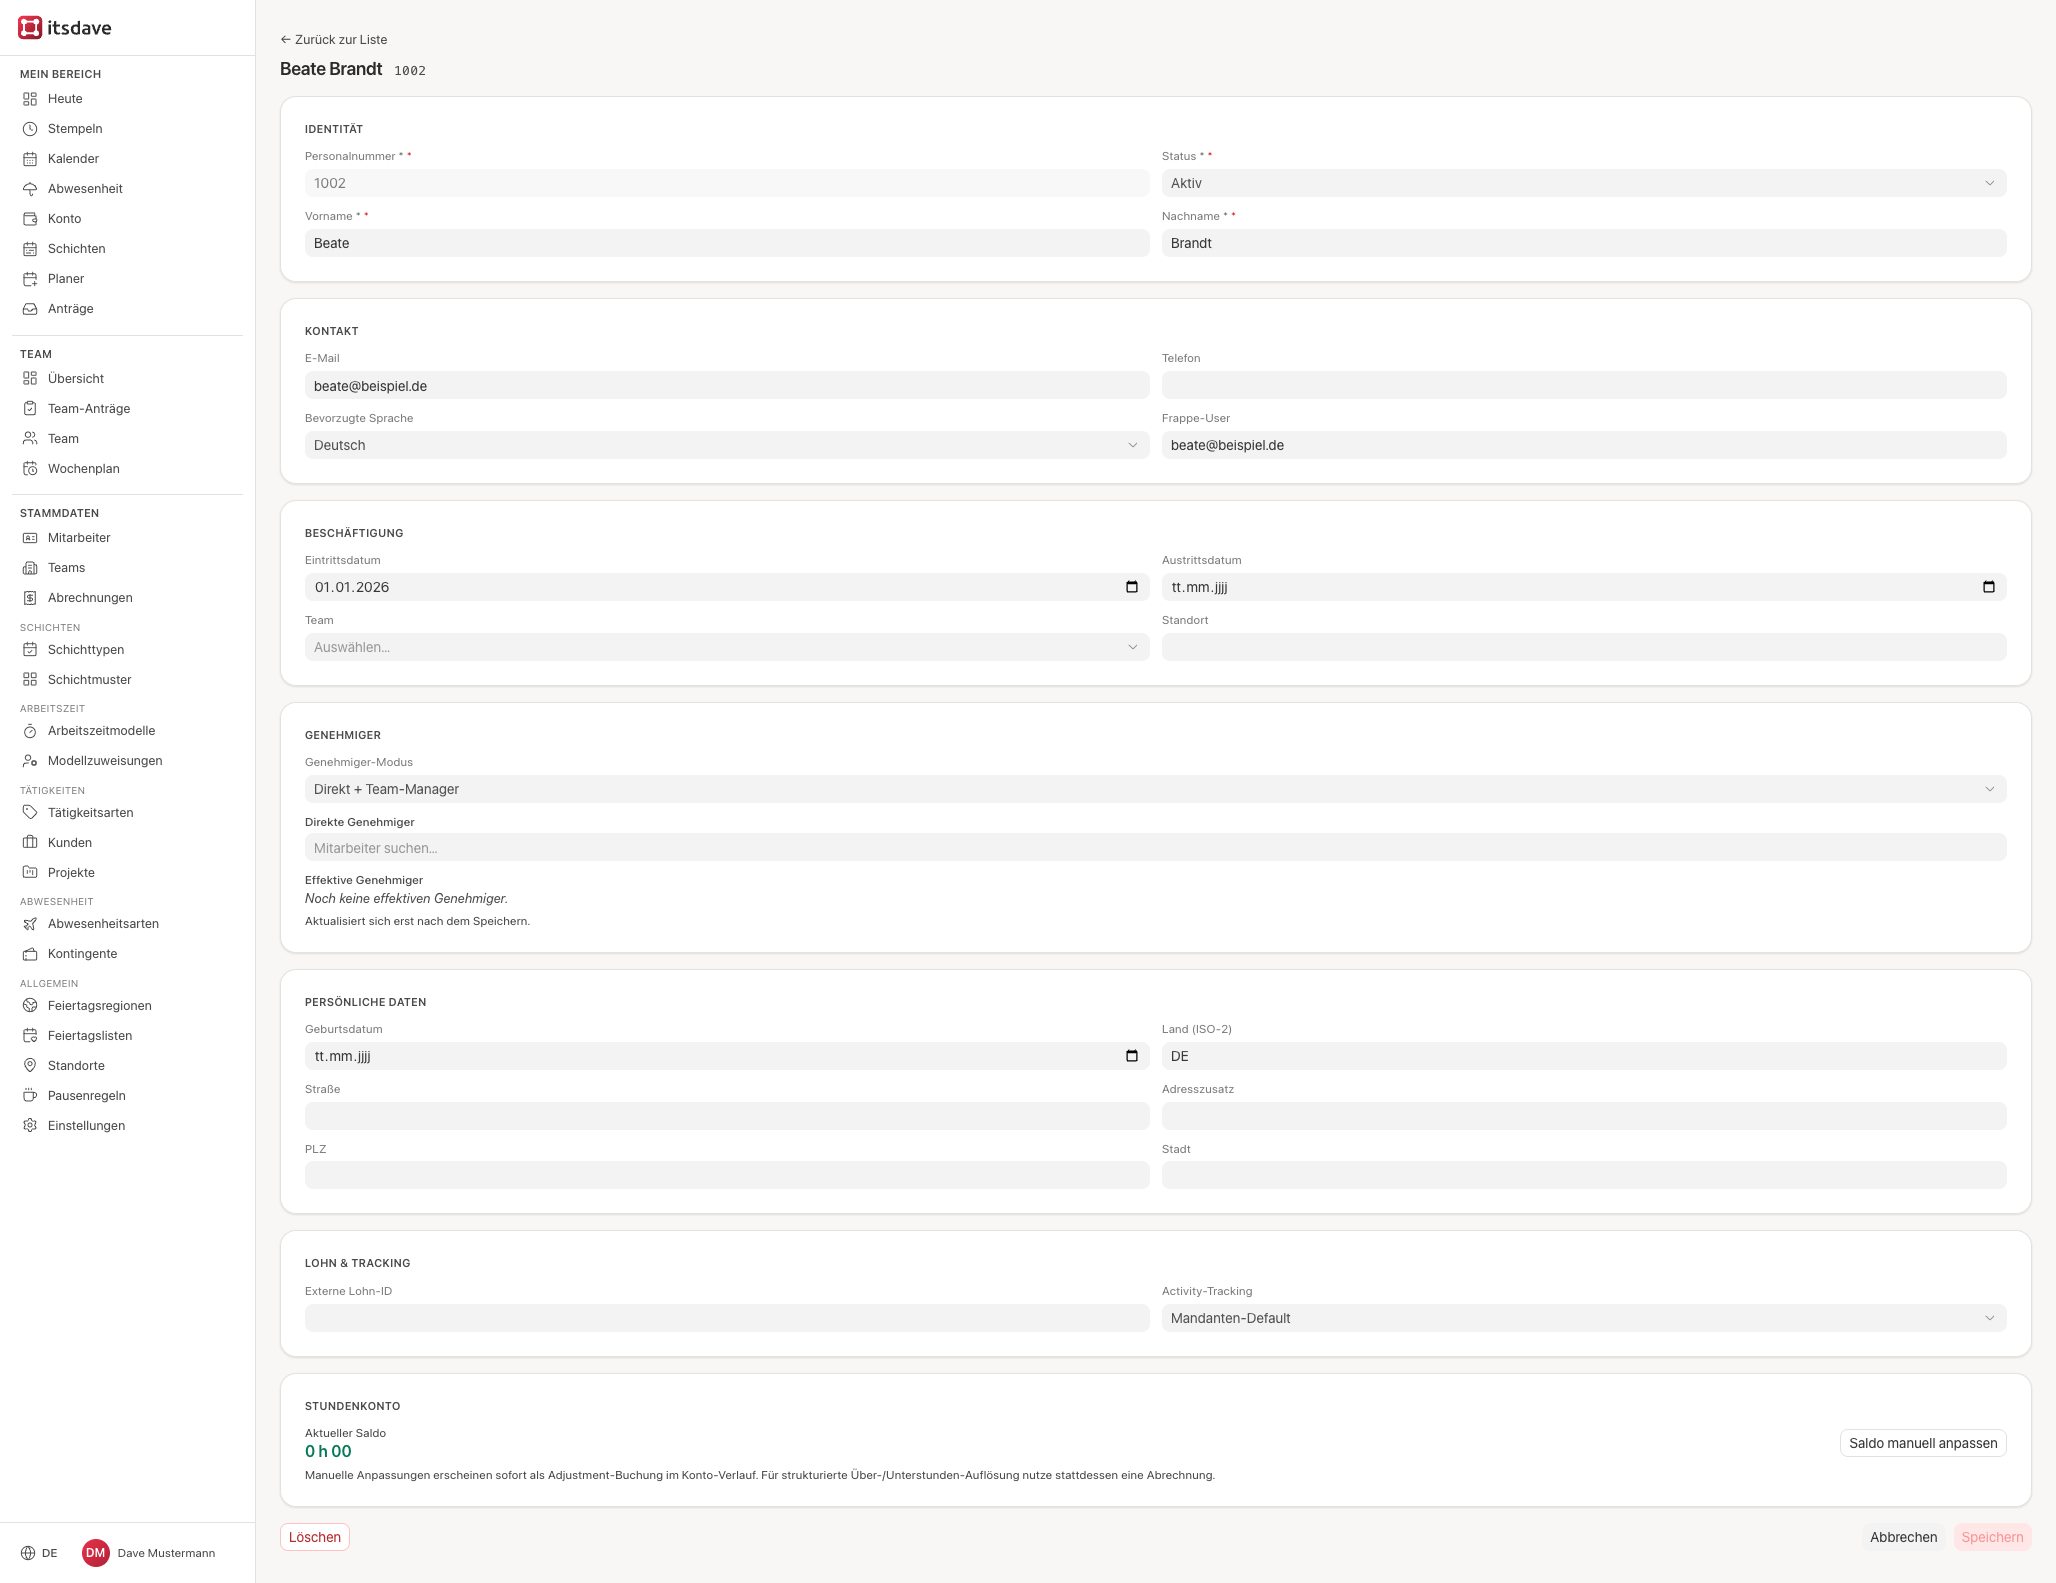Click the Externe Lohn-ID field
Viewport: 2056px width, 1583px height.
pyautogui.click(x=727, y=1318)
